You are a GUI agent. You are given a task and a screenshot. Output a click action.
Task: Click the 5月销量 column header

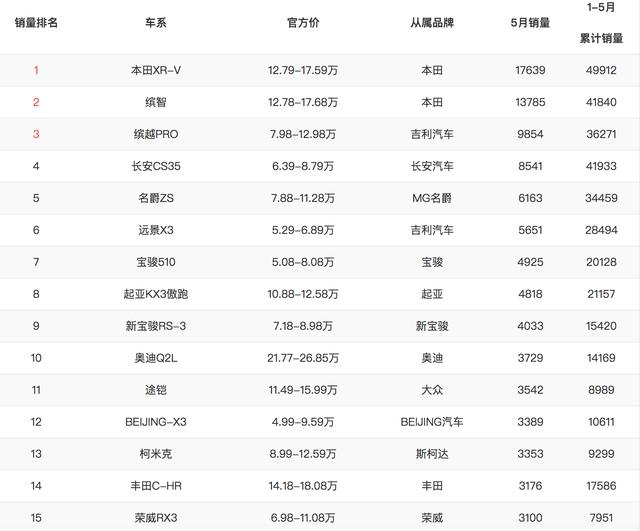[x=530, y=23]
